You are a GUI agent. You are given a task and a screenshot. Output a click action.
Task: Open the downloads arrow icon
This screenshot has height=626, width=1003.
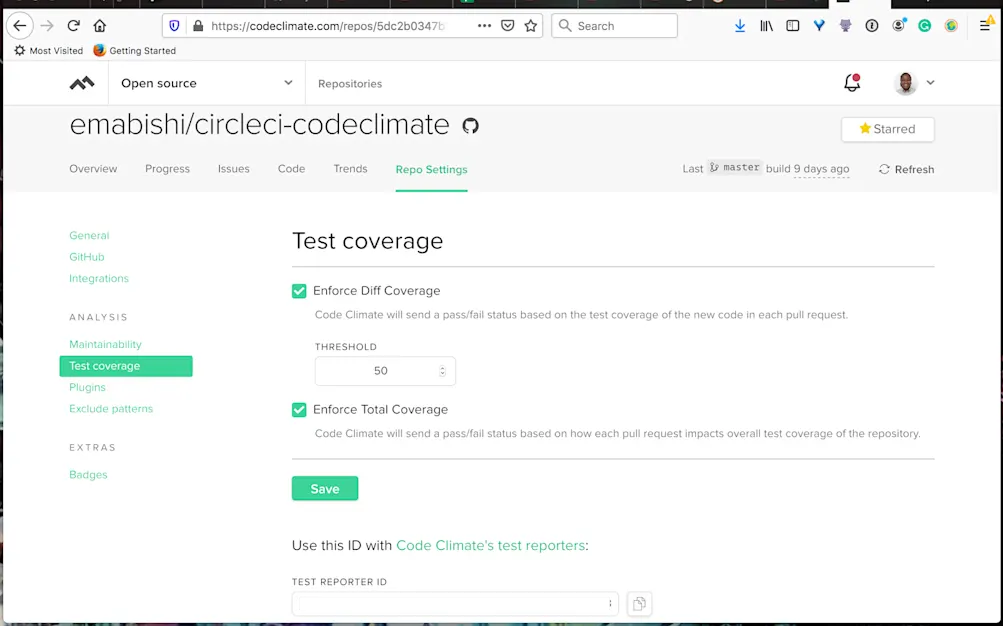pos(740,26)
